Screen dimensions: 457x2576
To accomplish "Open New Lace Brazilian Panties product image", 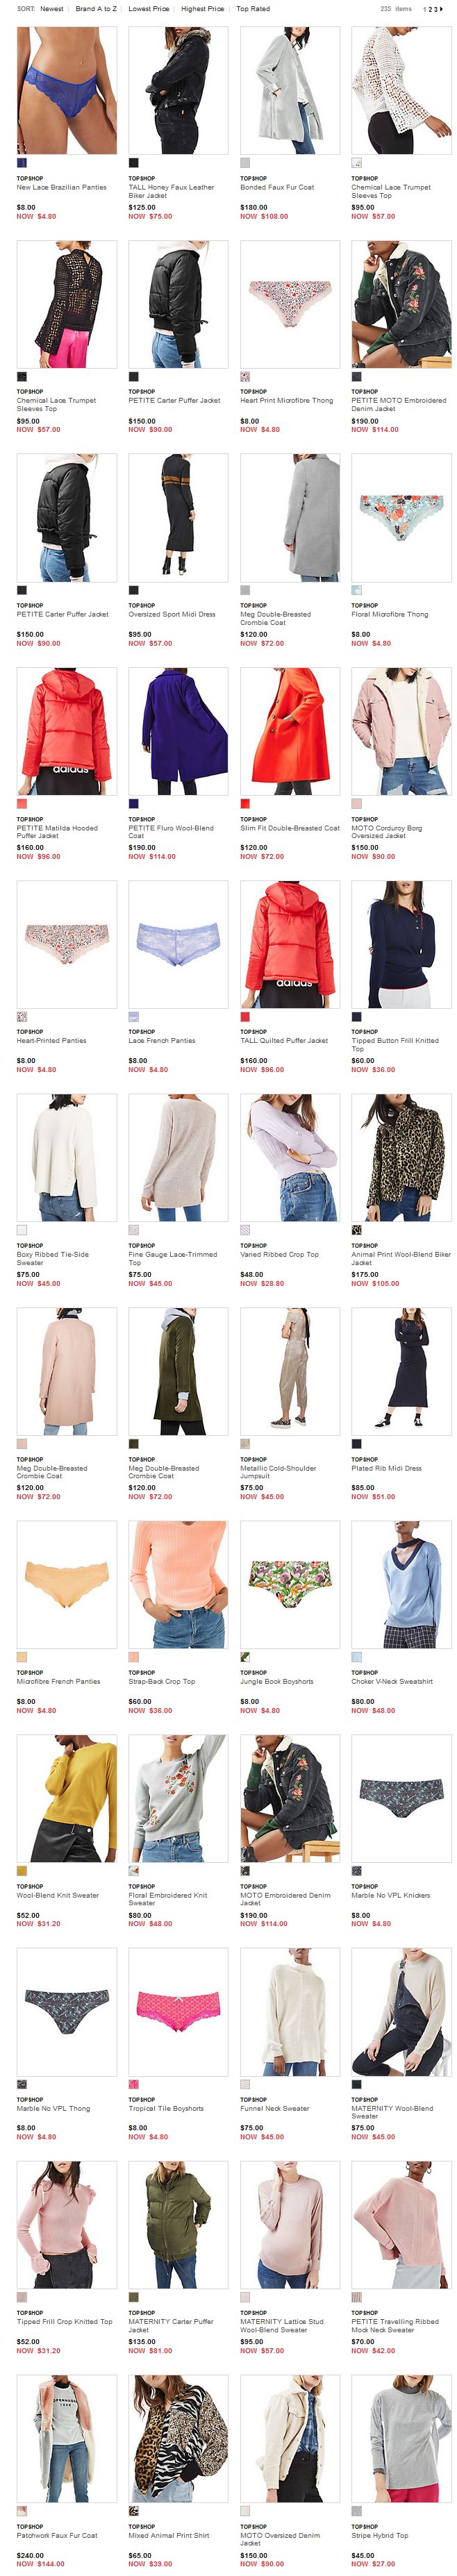I will 67,90.
